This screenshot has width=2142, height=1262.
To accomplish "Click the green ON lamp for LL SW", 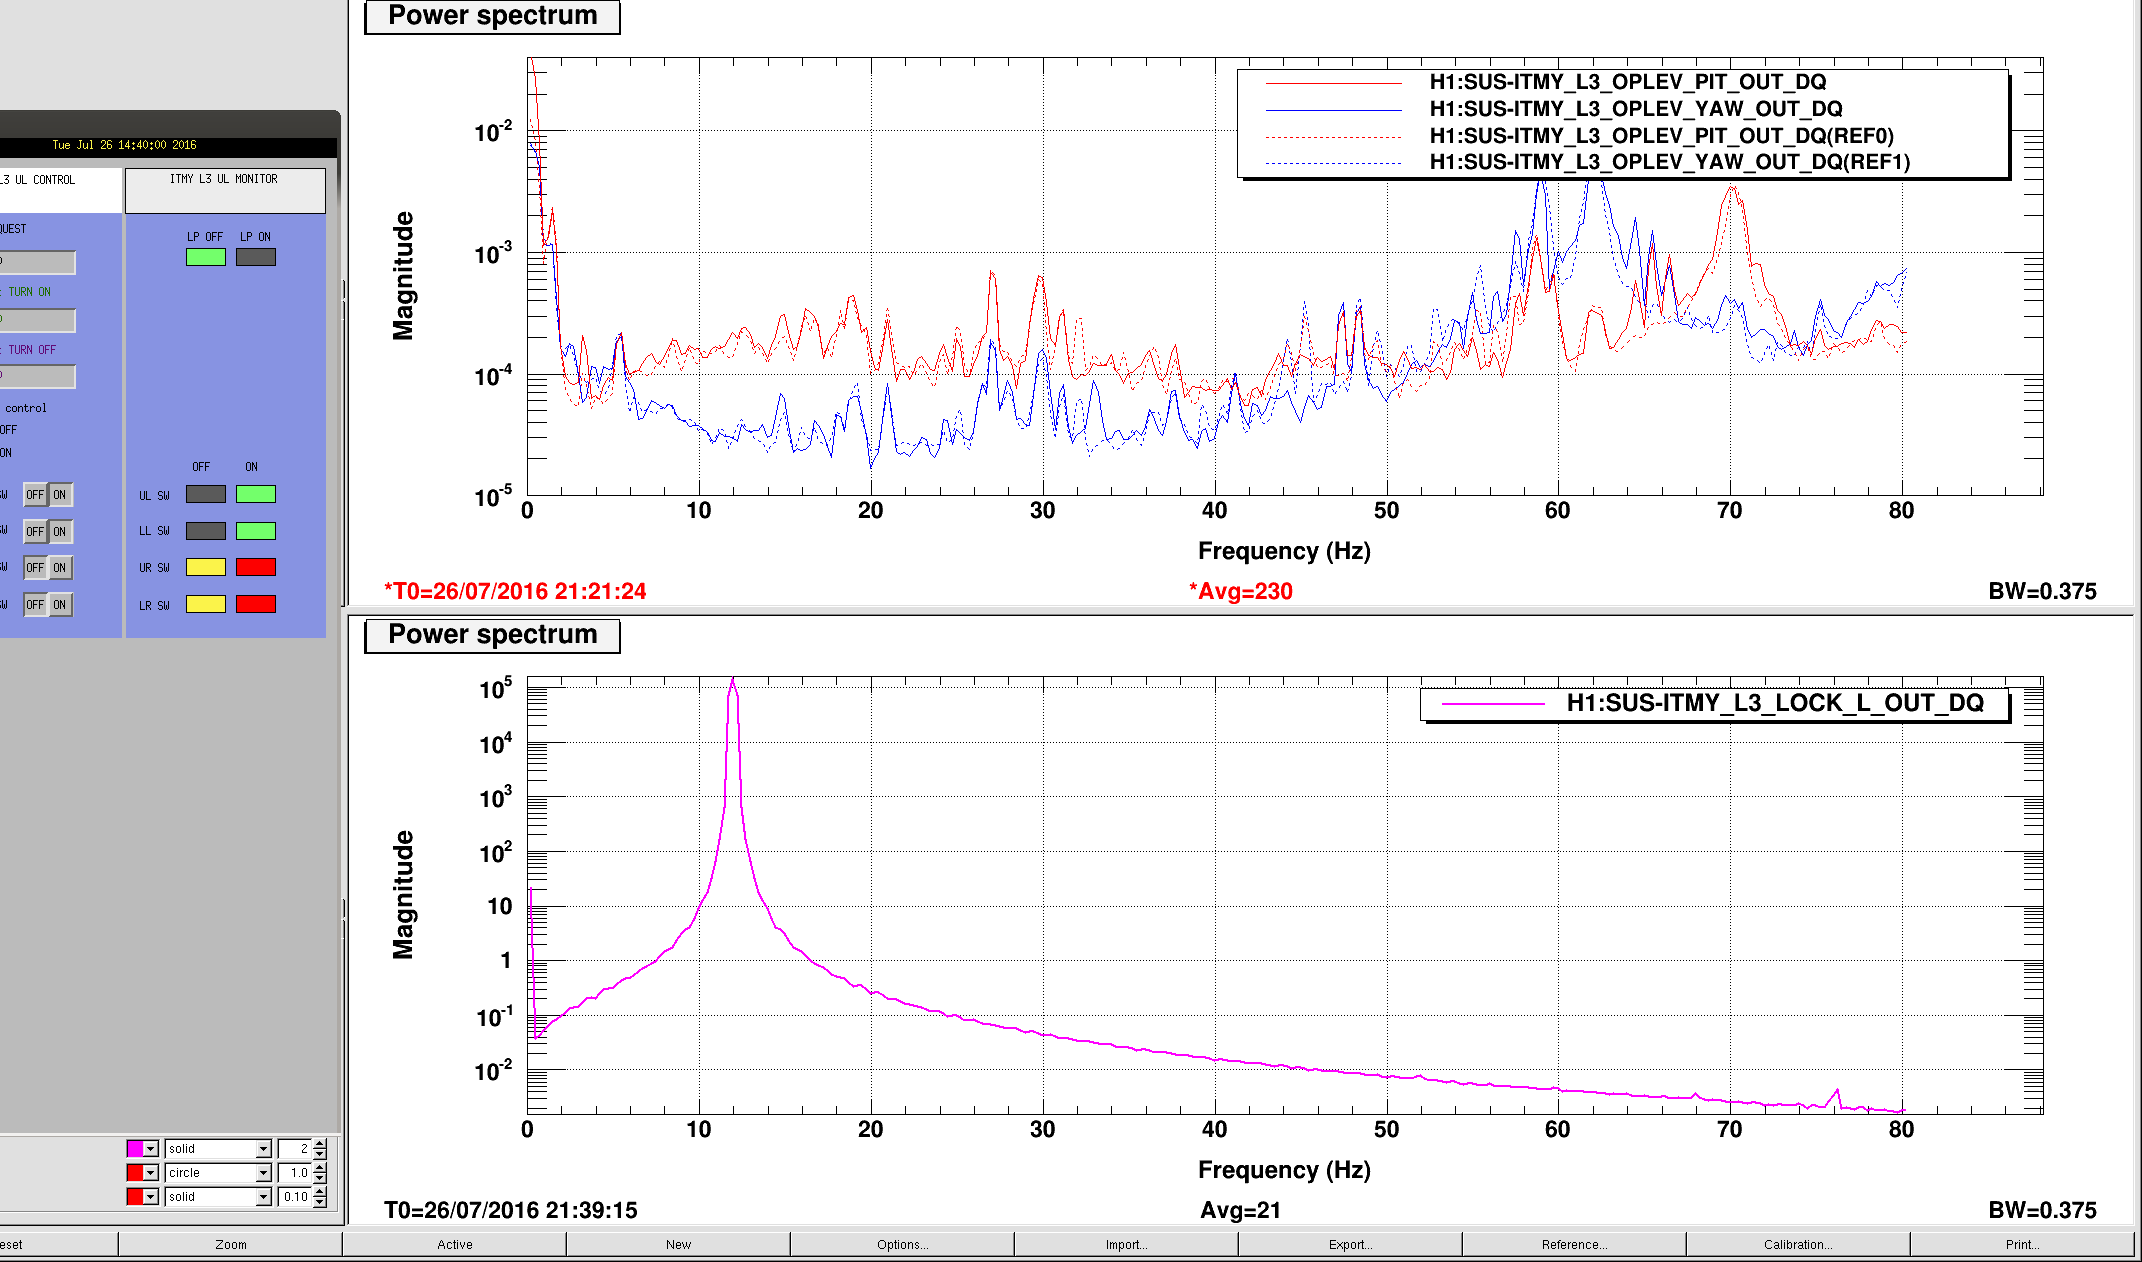I will (256, 531).
